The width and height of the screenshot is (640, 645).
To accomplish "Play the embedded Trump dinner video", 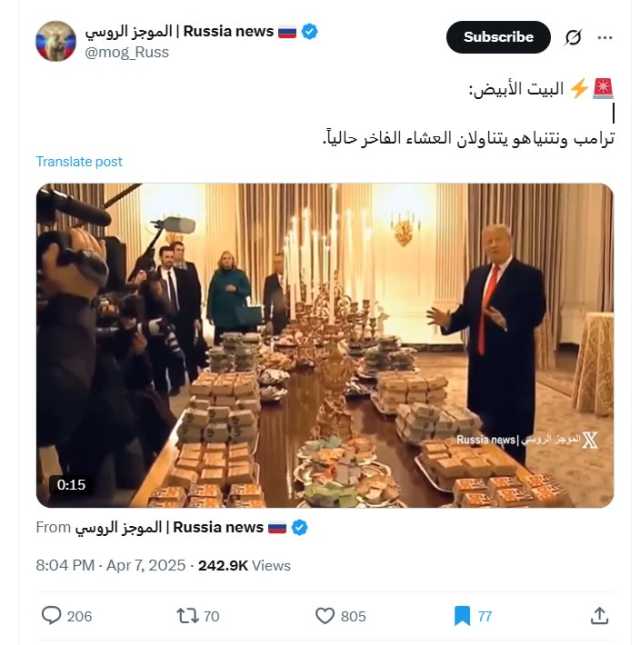I will point(325,345).
